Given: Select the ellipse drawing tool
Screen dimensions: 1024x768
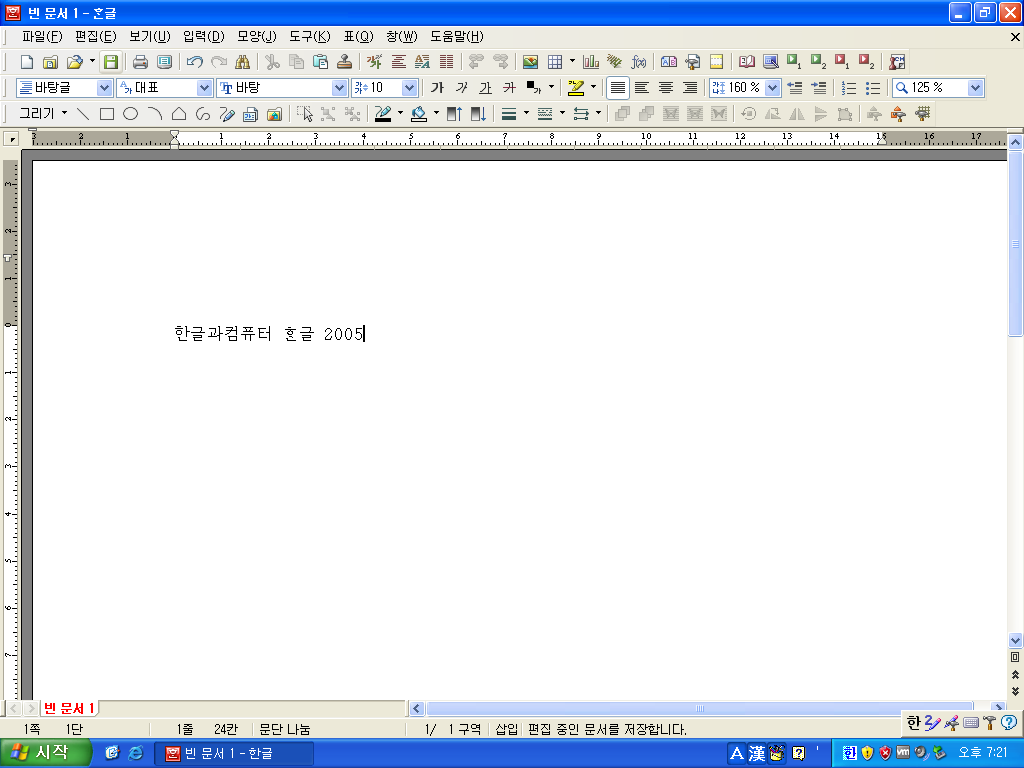Looking at the screenshot, I should pyautogui.click(x=131, y=114).
